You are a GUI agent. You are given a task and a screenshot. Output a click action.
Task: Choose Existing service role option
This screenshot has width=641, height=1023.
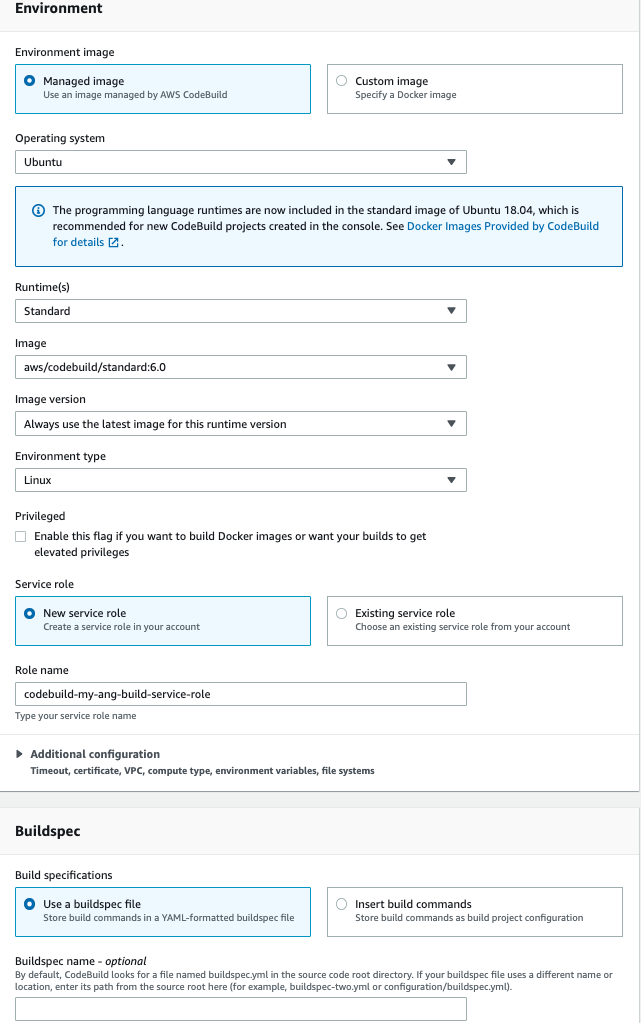(343, 613)
